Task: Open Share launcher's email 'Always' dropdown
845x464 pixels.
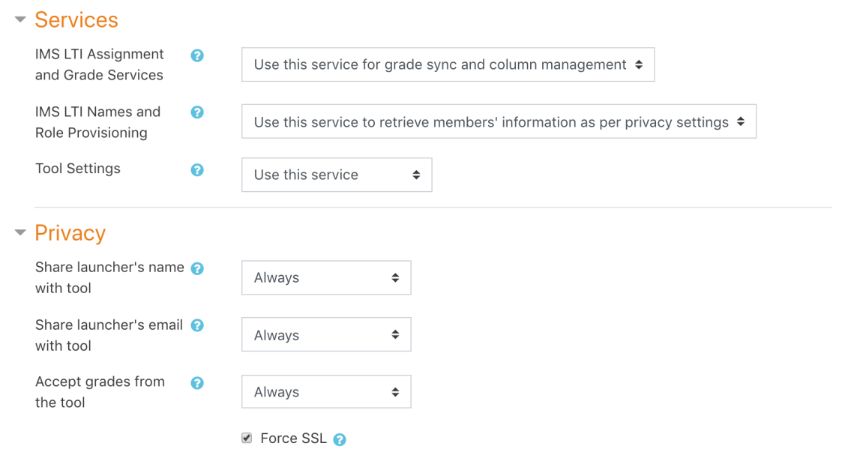Action: [326, 335]
